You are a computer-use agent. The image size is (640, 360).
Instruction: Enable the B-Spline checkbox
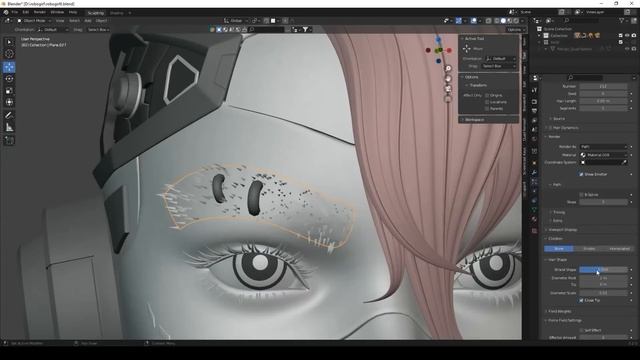(x=581, y=195)
